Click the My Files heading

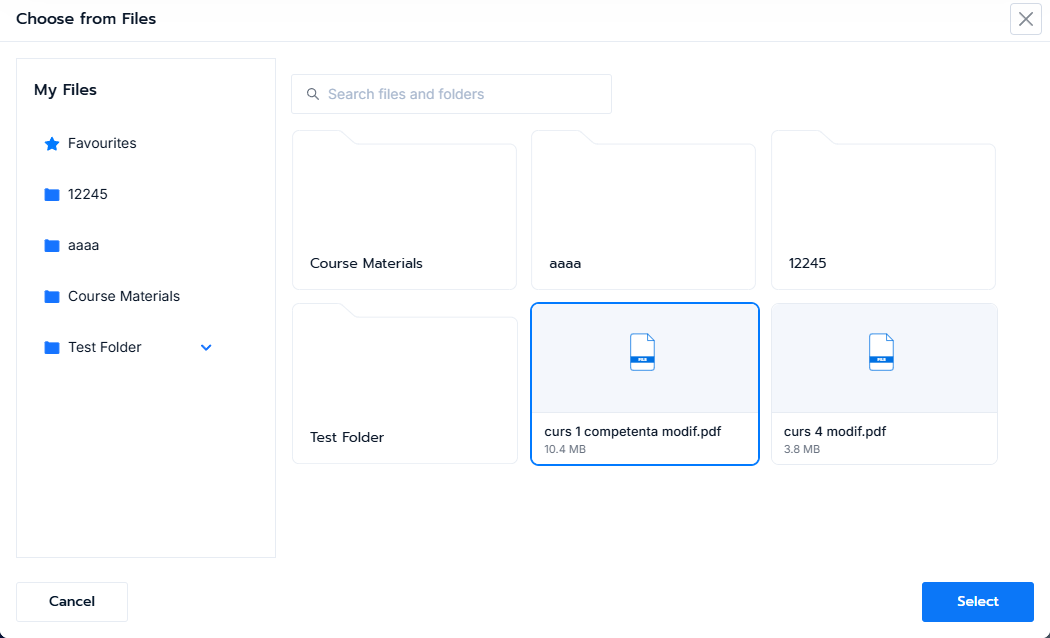click(66, 90)
